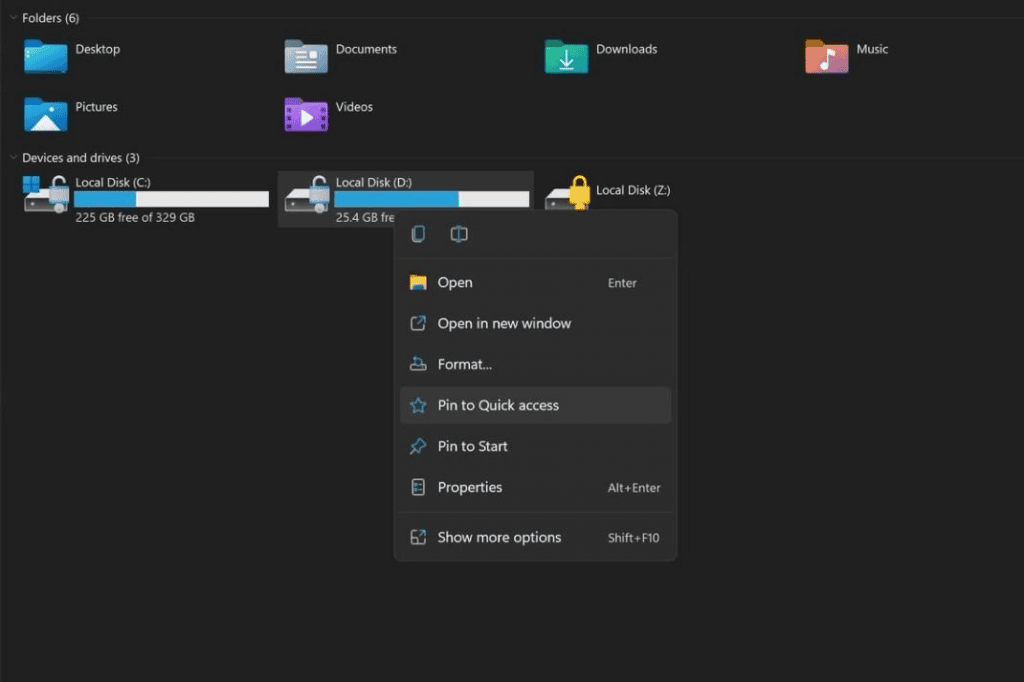Open Properties for Local Disk (D:)
This screenshot has height=682, width=1024.
tap(470, 488)
